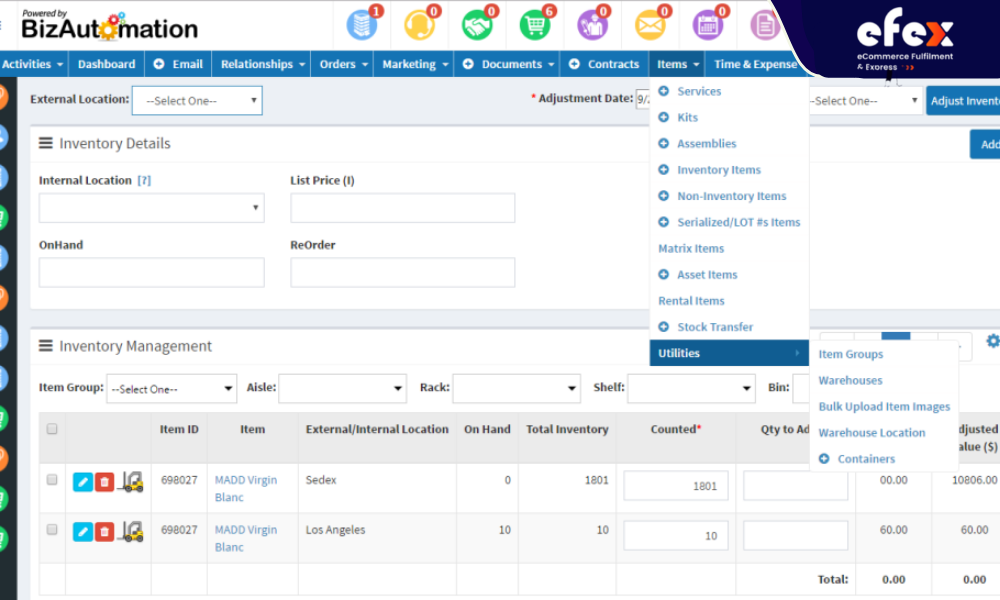Open MADD Virgin Blanc link in Los Angeles row
This screenshot has height=600, width=1000.
[x=246, y=538]
